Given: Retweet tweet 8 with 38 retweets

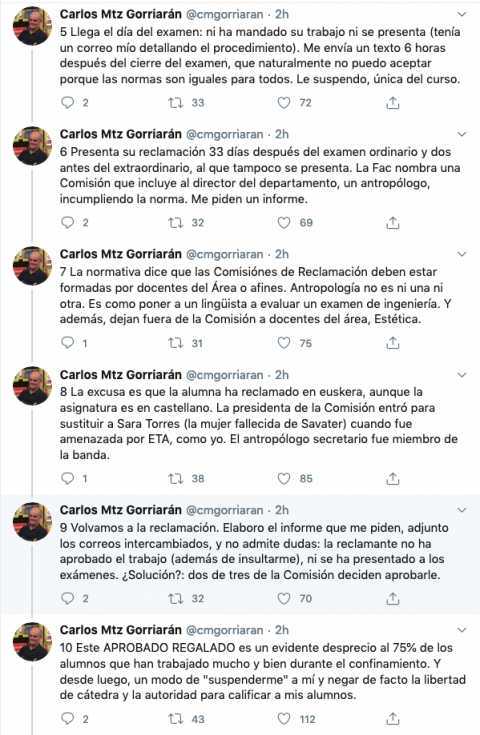Looking at the screenshot, I should [x=176, y=479].
